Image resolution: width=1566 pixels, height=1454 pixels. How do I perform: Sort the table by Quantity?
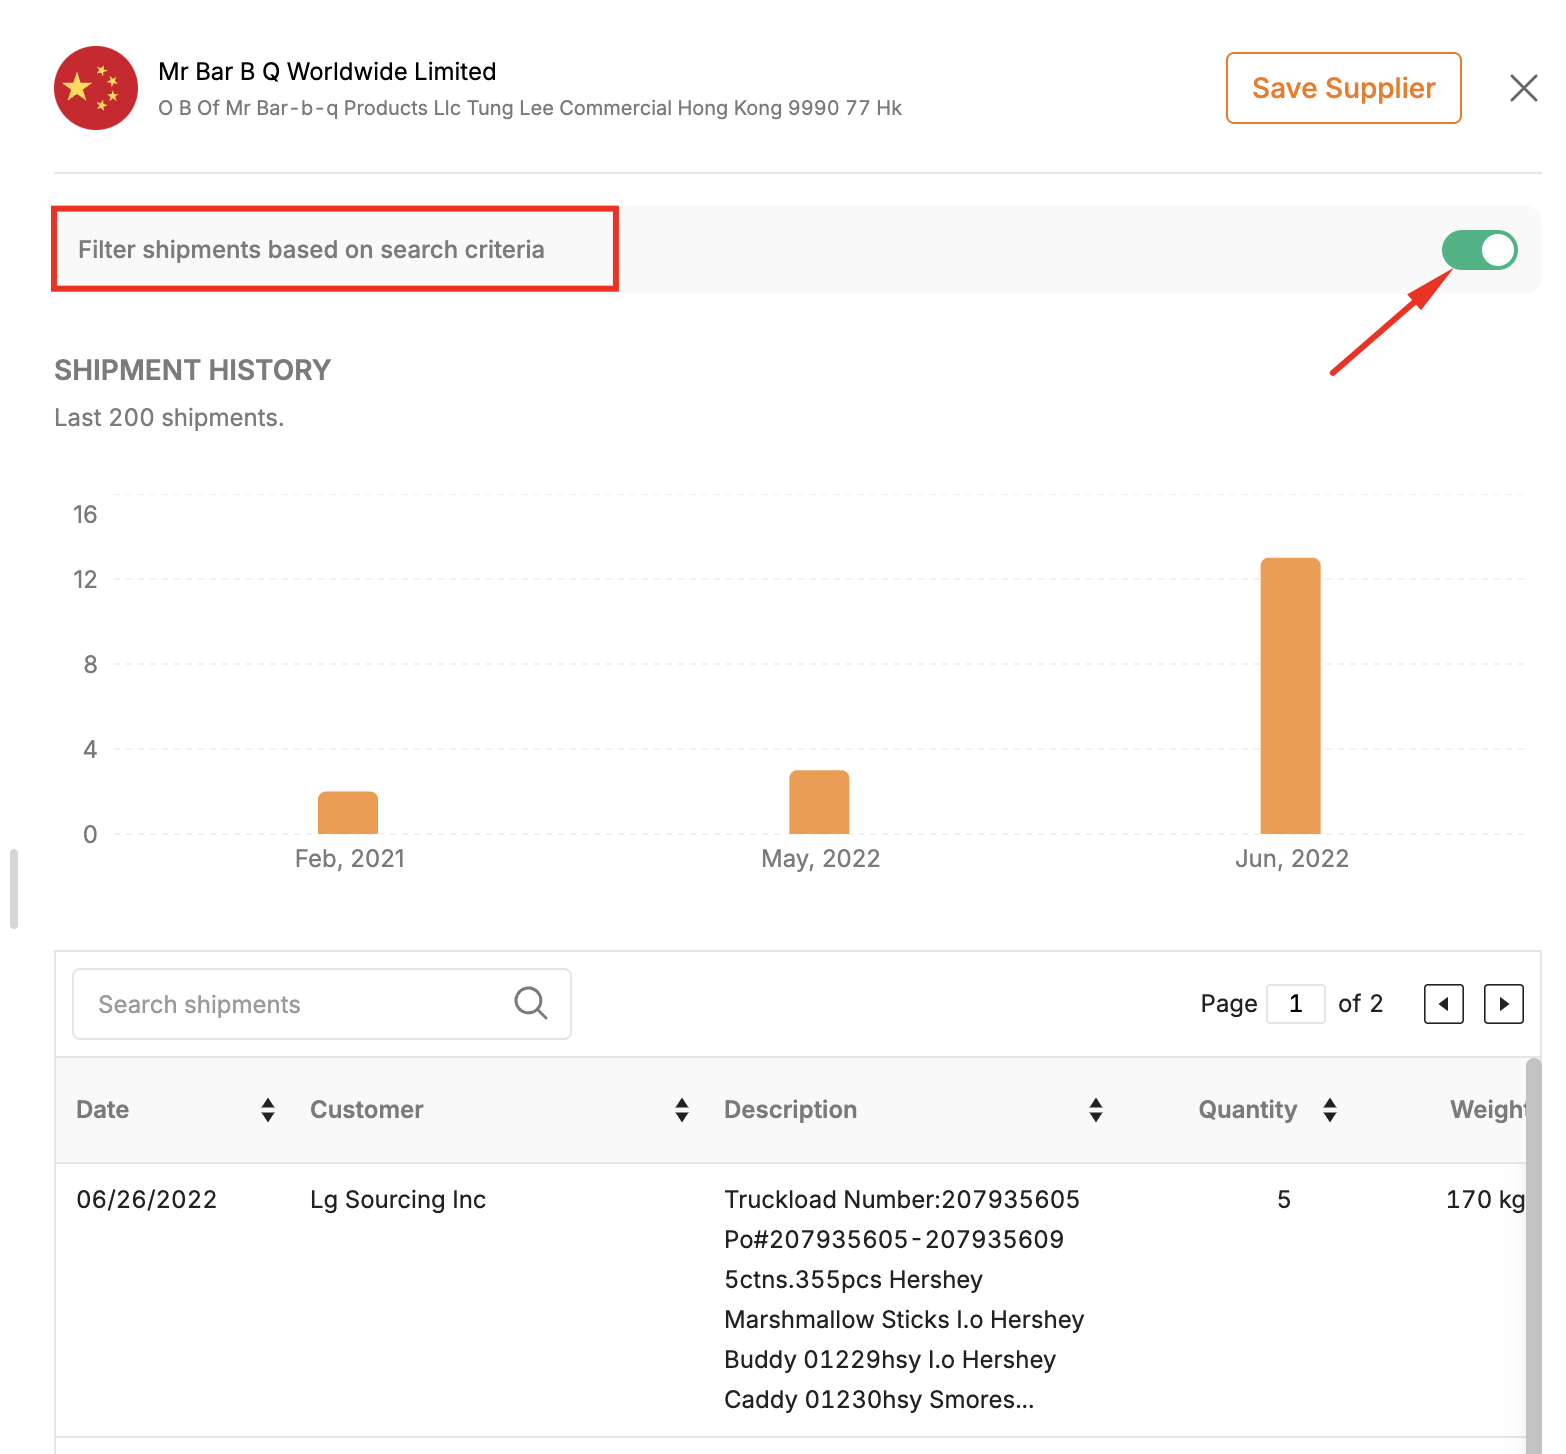[1330, 1110]
